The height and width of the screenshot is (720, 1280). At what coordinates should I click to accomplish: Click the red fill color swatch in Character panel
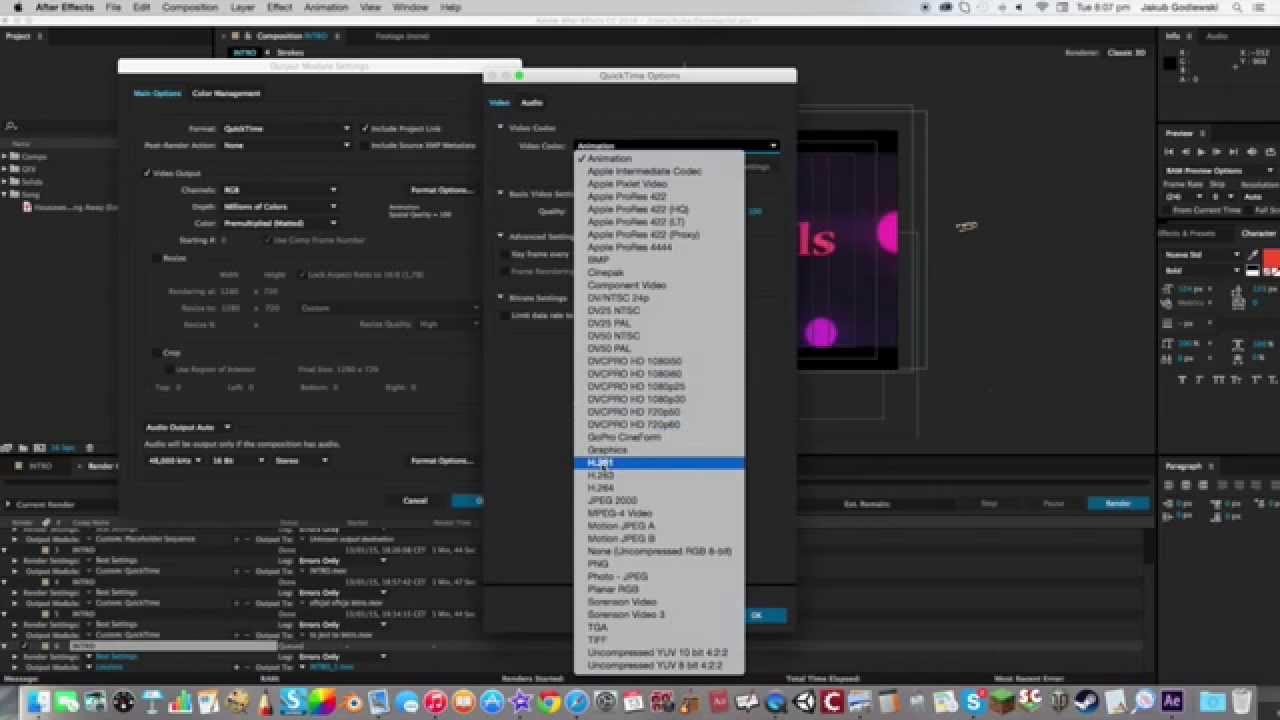coord(1271,259)
